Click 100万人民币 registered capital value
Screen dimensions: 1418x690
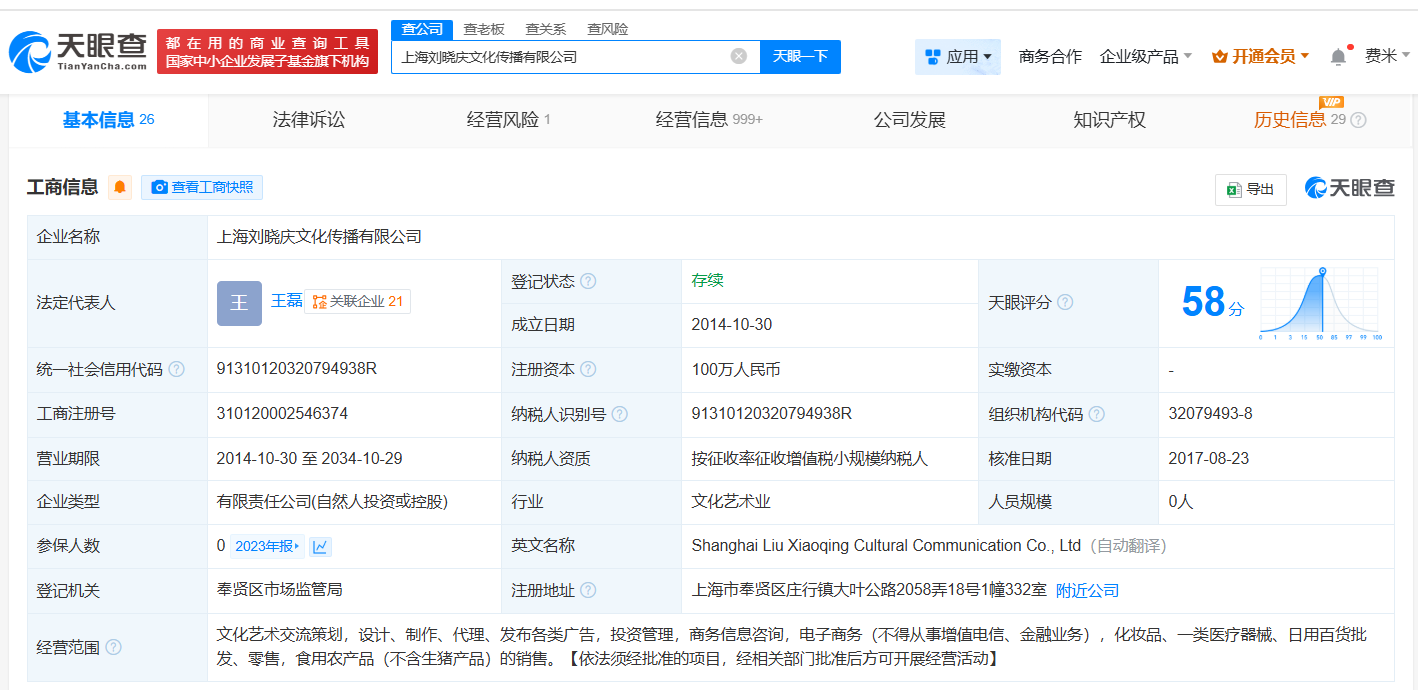pos(735,370)
